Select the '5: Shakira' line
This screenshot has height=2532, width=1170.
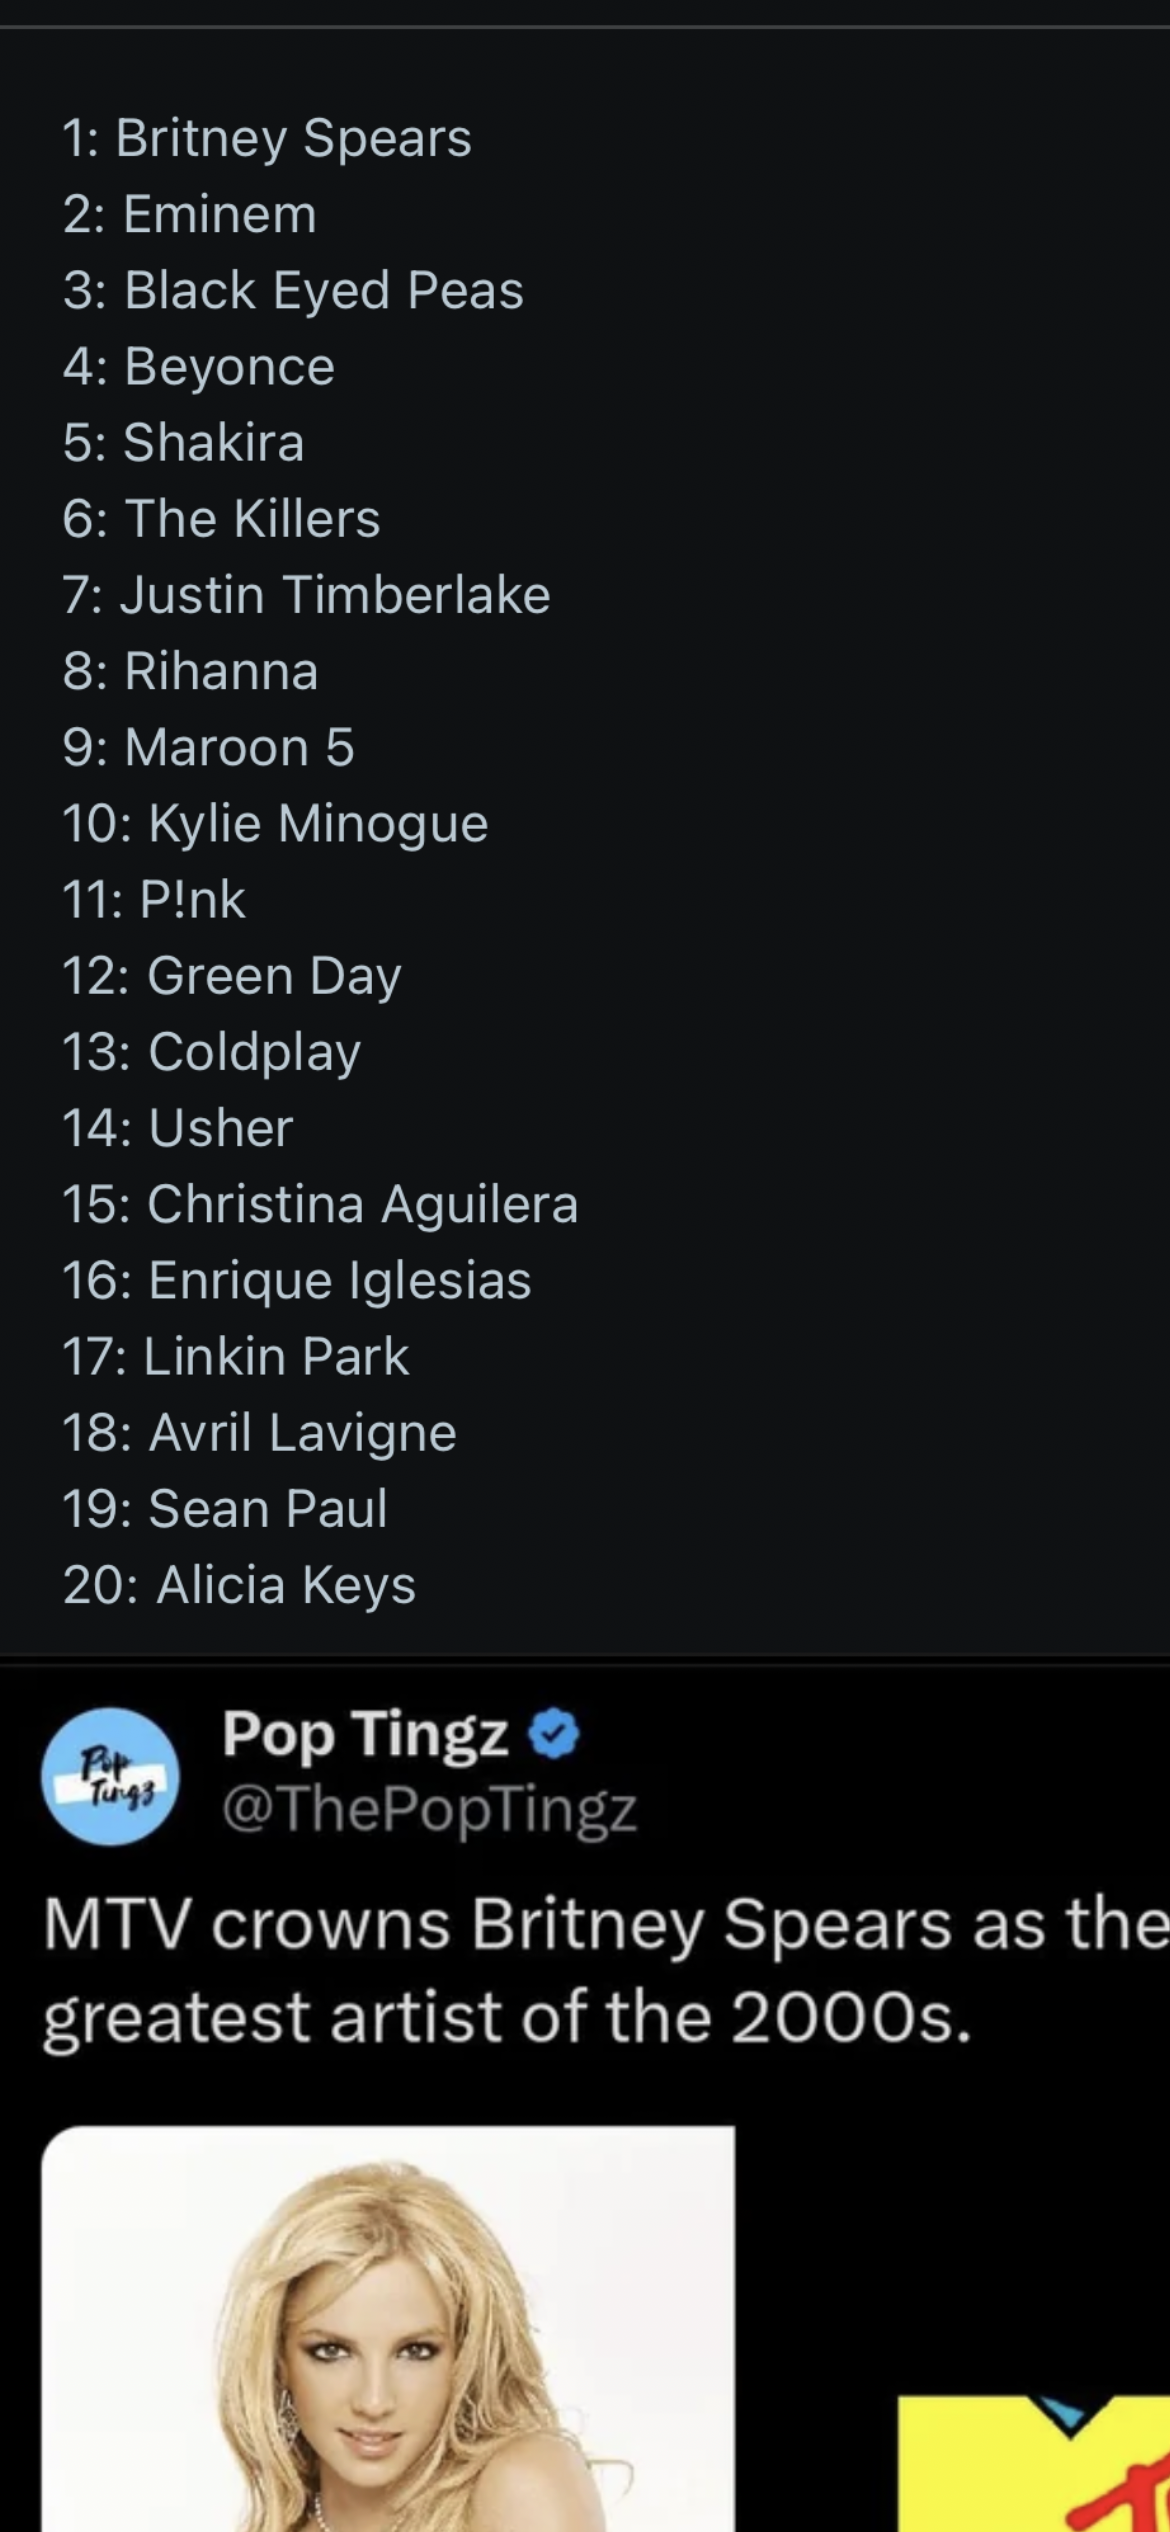[x=183, y=442]
